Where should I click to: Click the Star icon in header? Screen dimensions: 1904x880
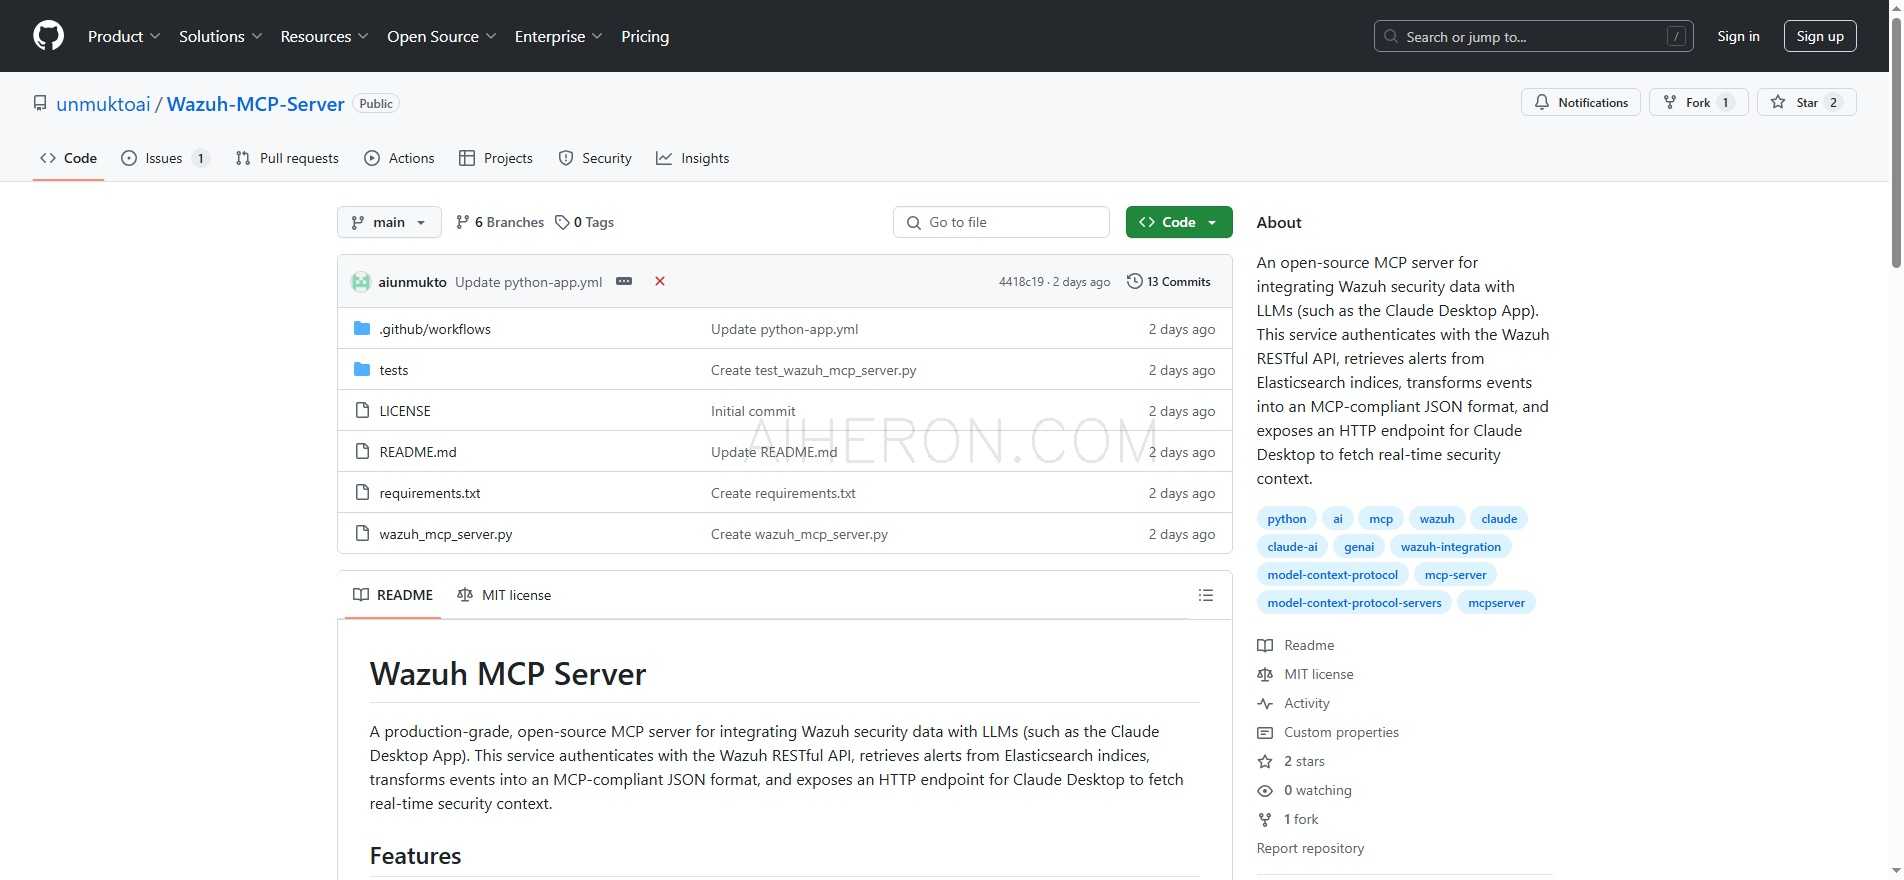pyautogui.click(x=1778, y=102)
